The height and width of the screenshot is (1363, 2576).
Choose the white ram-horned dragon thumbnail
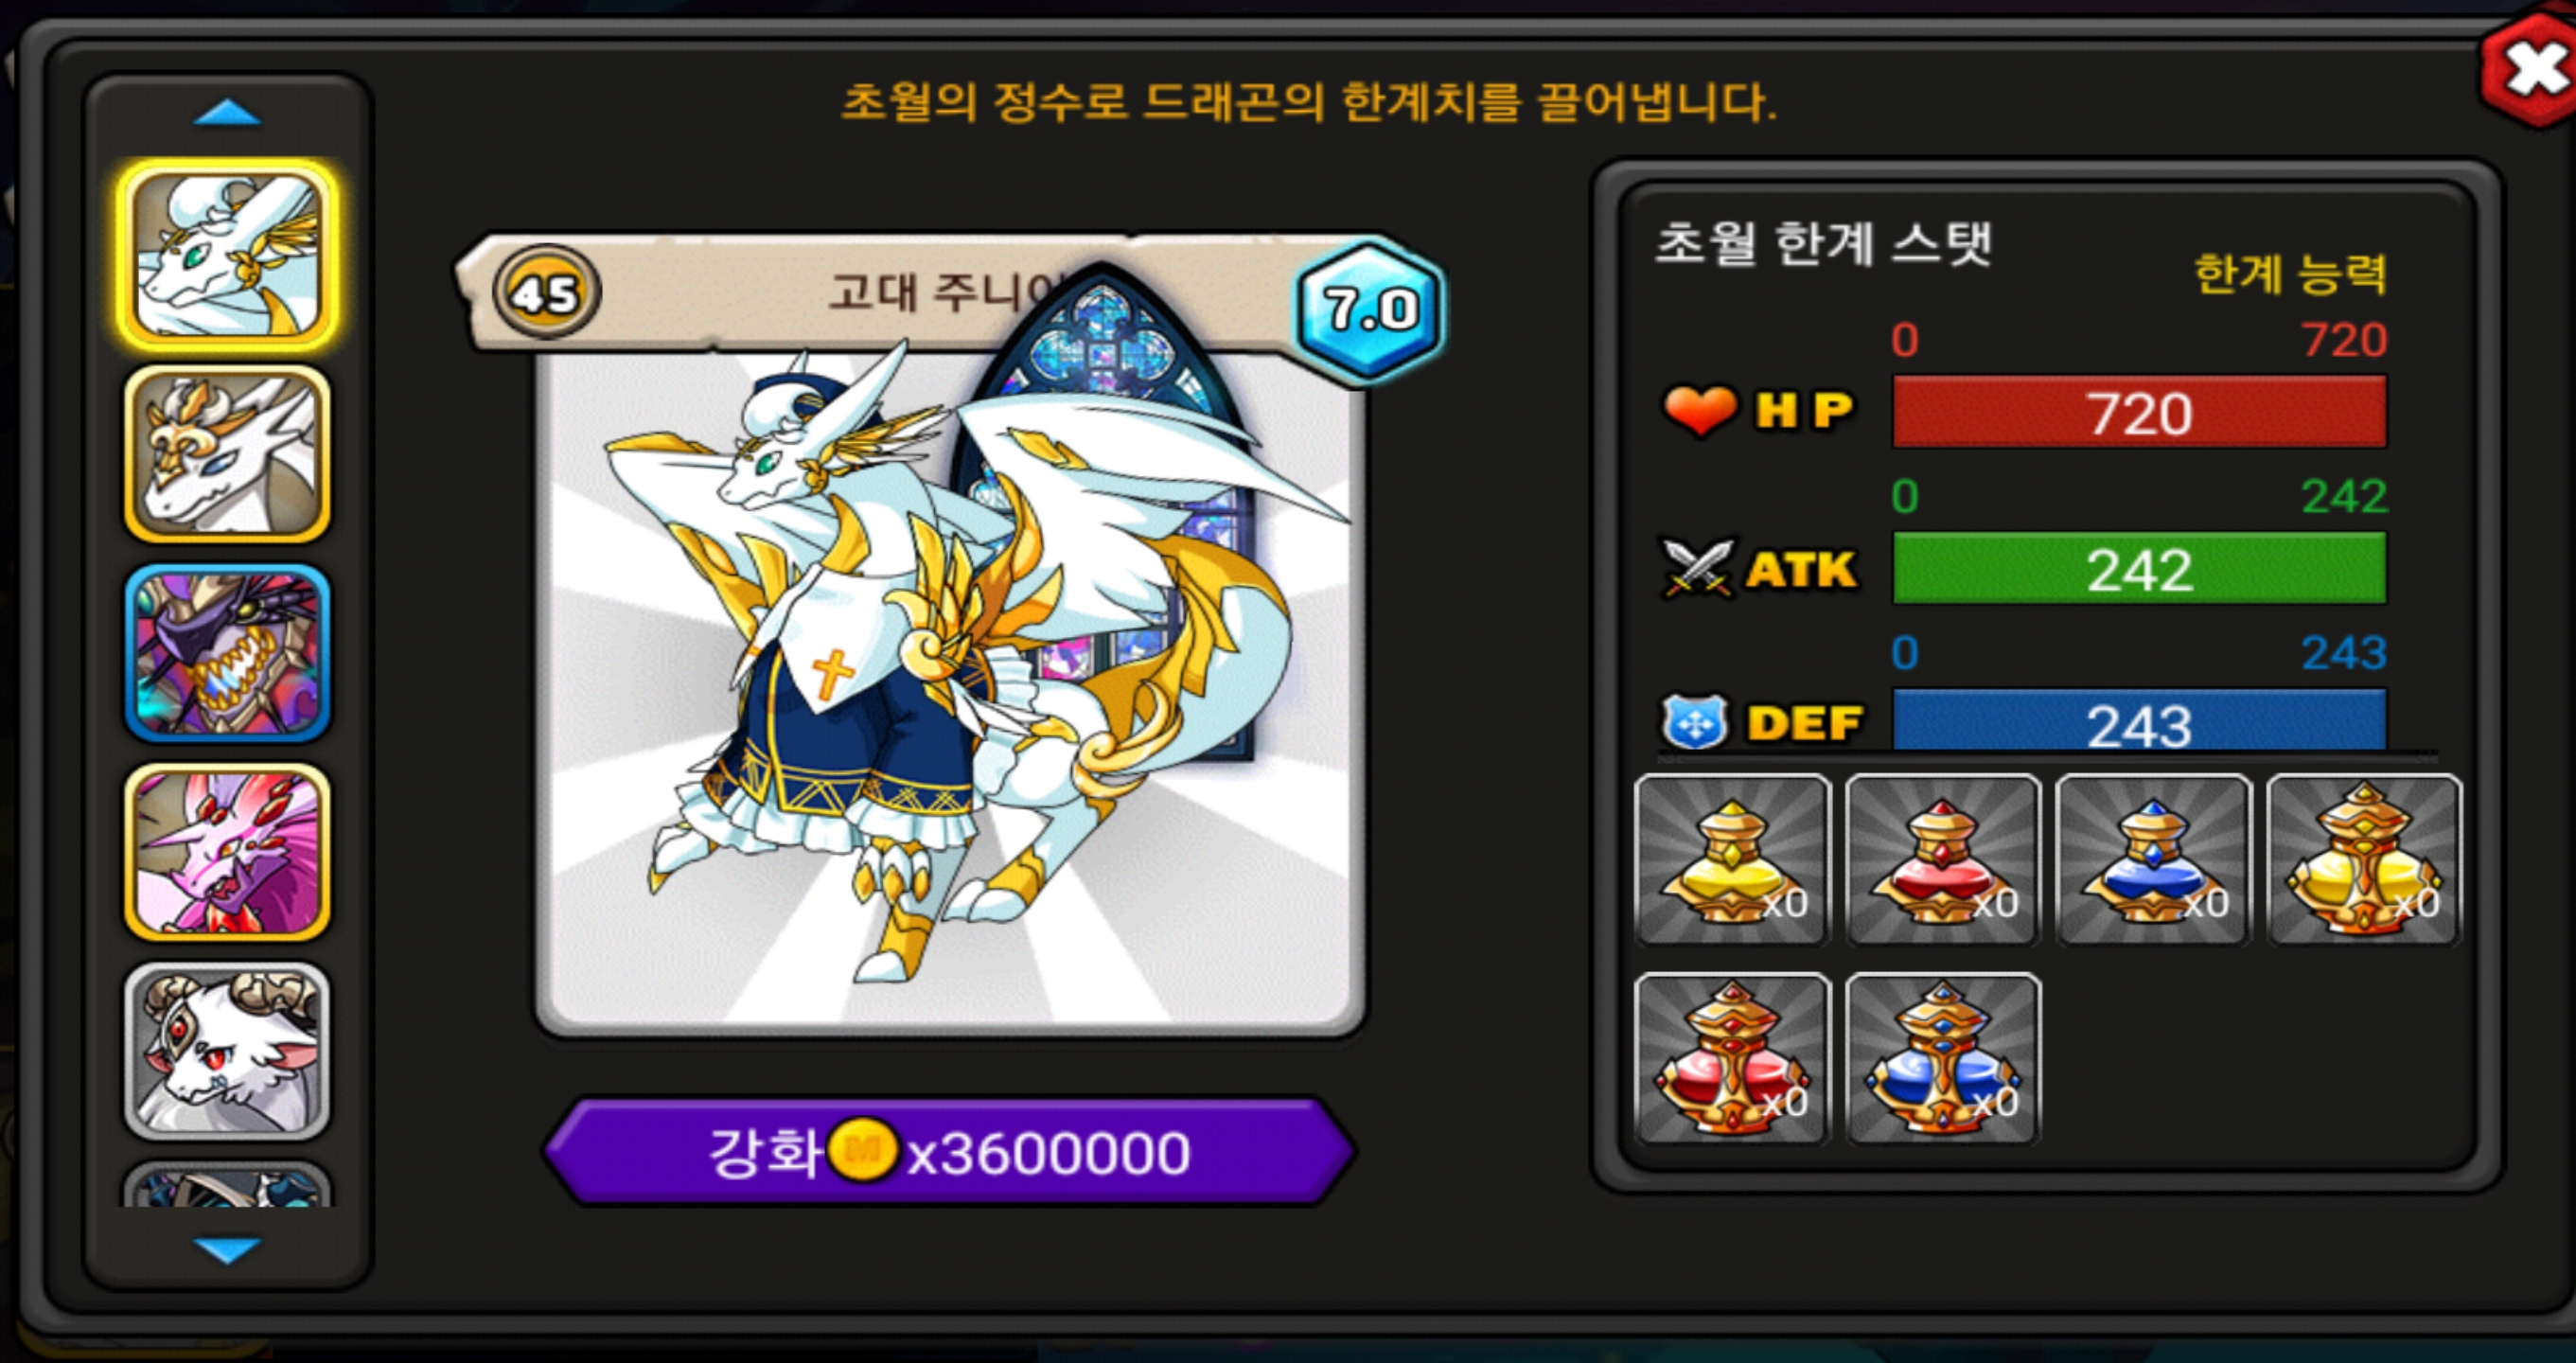point(228,1051)
